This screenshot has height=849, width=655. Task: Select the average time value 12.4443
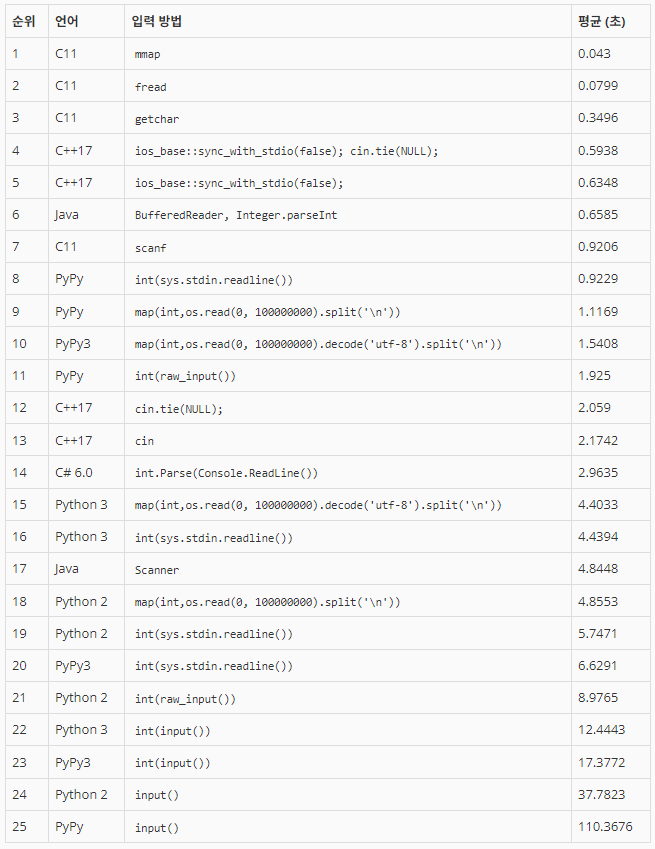tap(601, 730)
